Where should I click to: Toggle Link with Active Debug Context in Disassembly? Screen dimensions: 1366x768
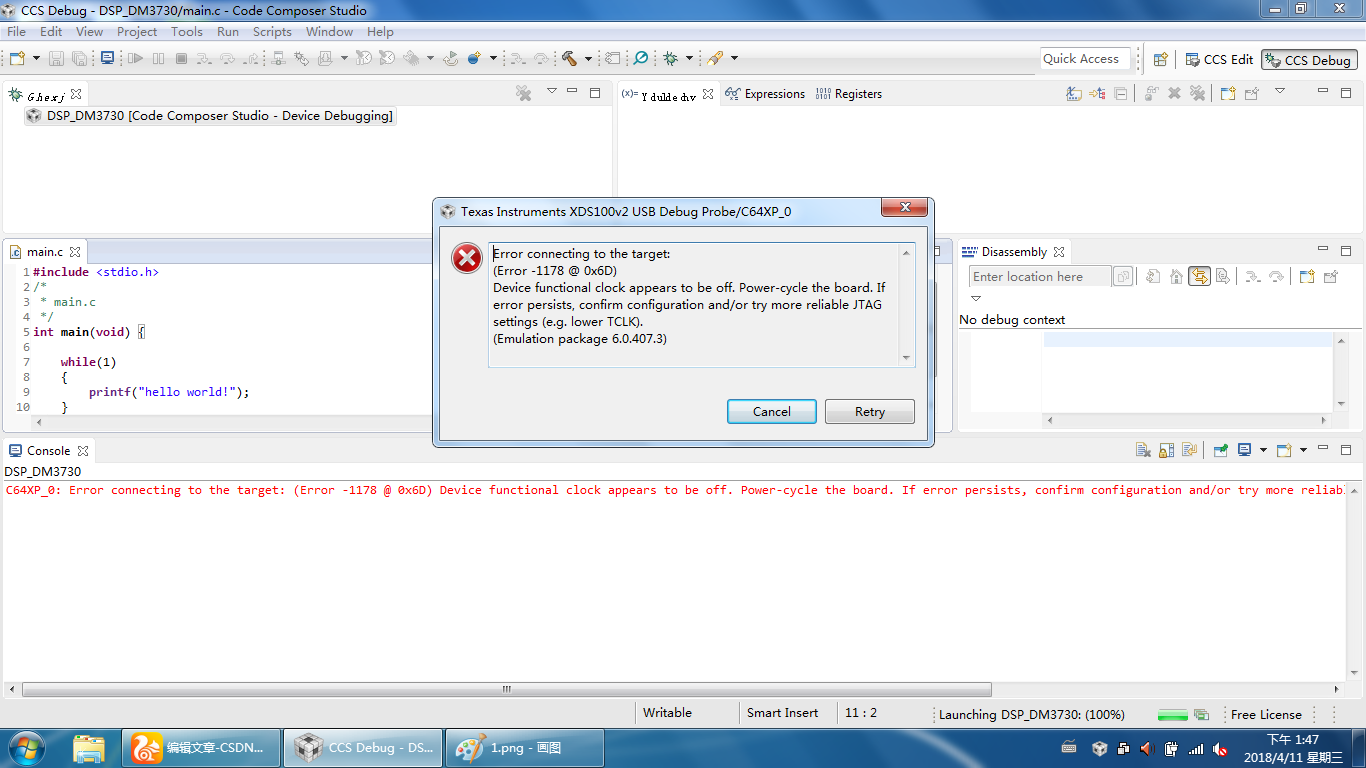click(x=1199, y=277)
